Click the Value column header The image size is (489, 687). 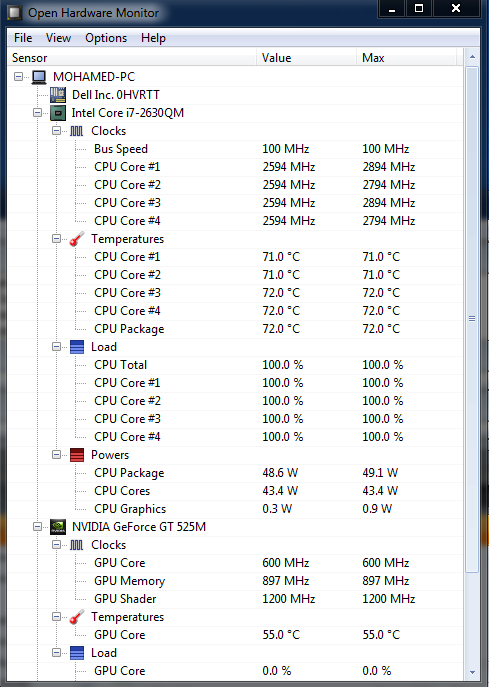pyautogui.click(x=307, y=58)
